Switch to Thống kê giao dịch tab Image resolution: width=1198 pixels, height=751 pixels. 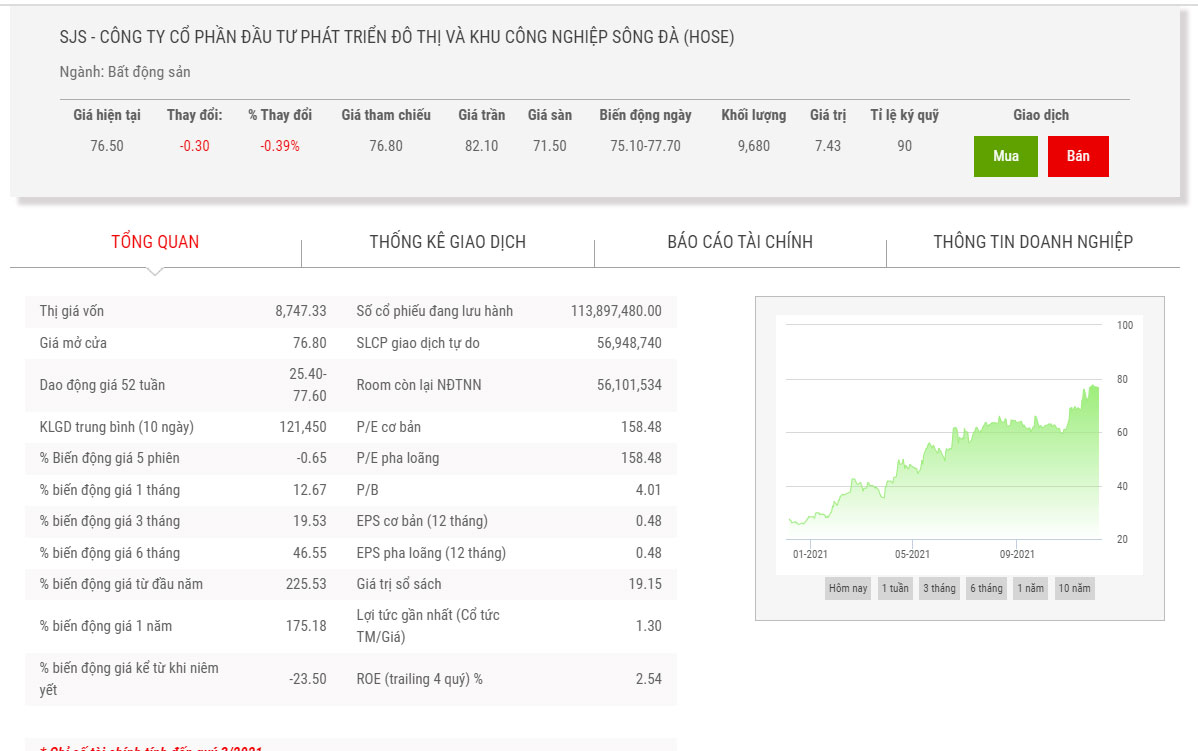click(x=447, y=242)
